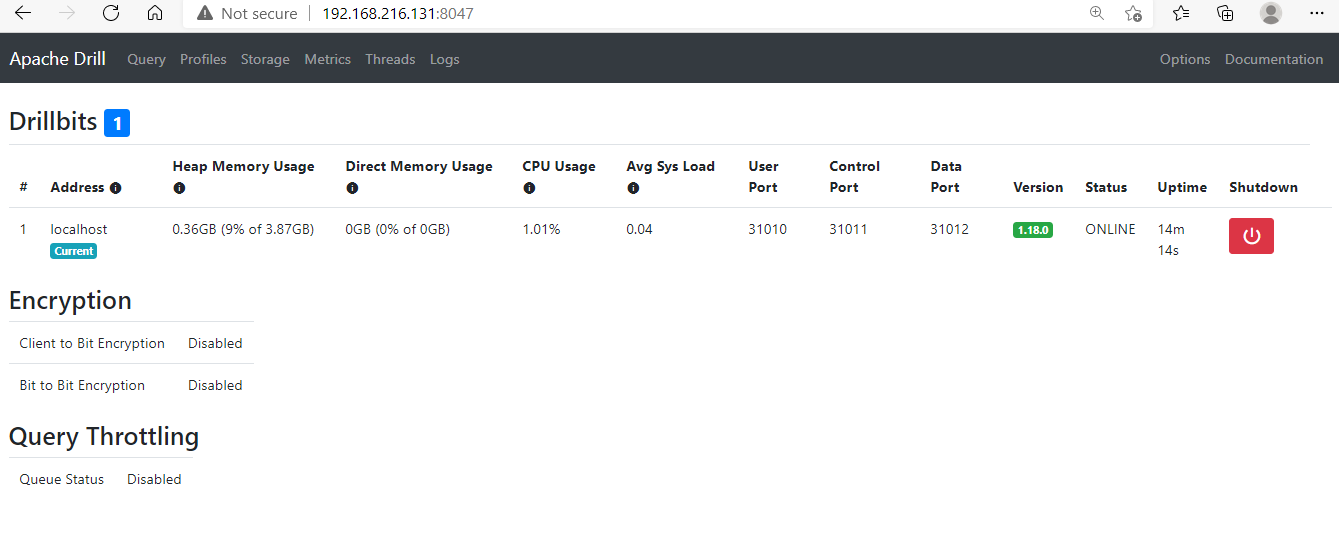Click the Shutdown column header
The width and height of the screenshot is (1339, 544).
pos(1264,187)
